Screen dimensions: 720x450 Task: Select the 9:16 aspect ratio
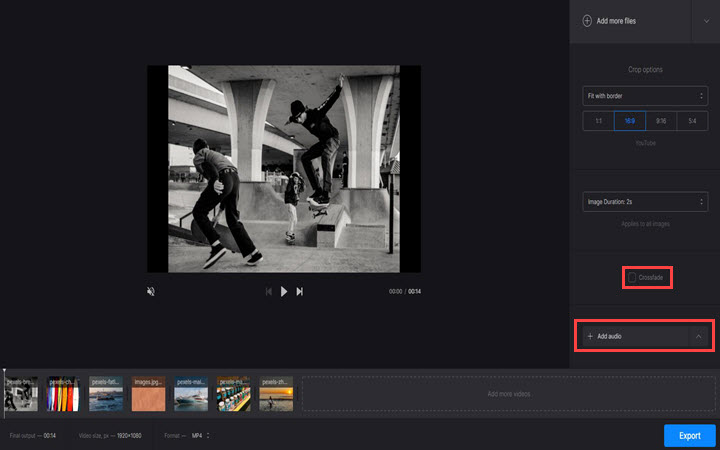coord(661,120)
